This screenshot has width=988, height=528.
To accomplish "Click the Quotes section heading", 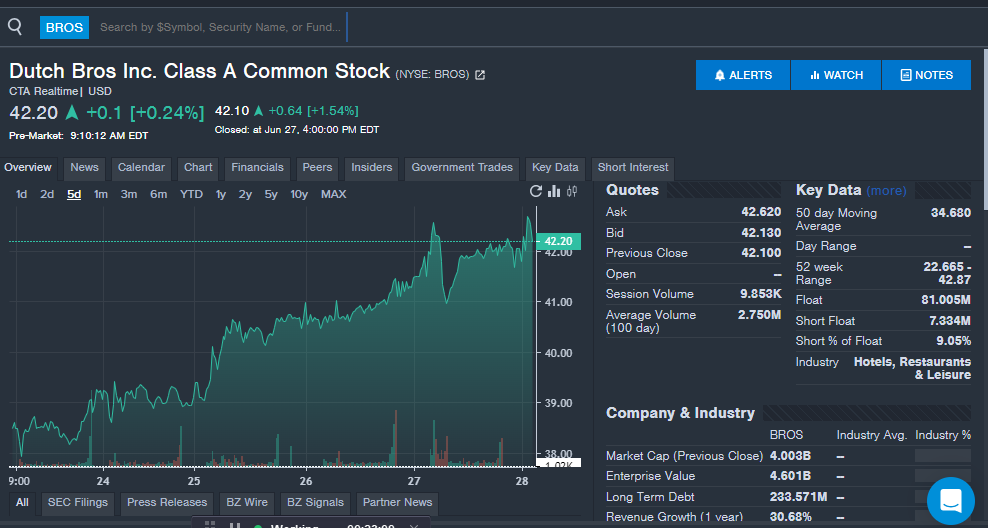I will [x=632, y=190].
